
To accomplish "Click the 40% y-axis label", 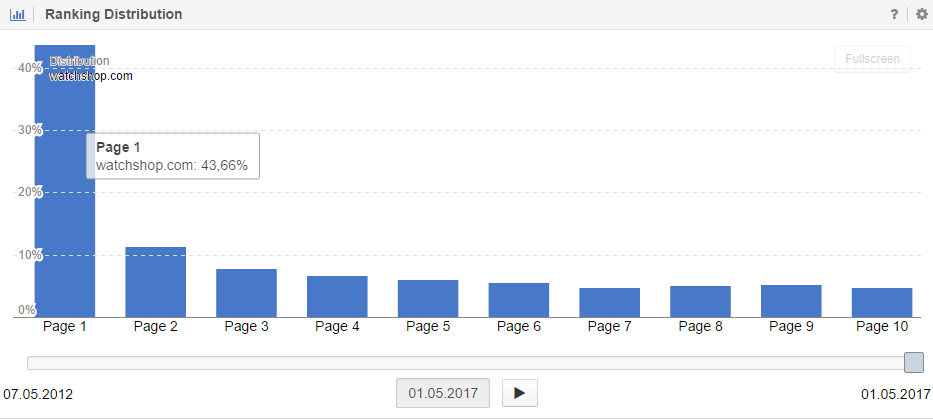I will coord(30,68).
